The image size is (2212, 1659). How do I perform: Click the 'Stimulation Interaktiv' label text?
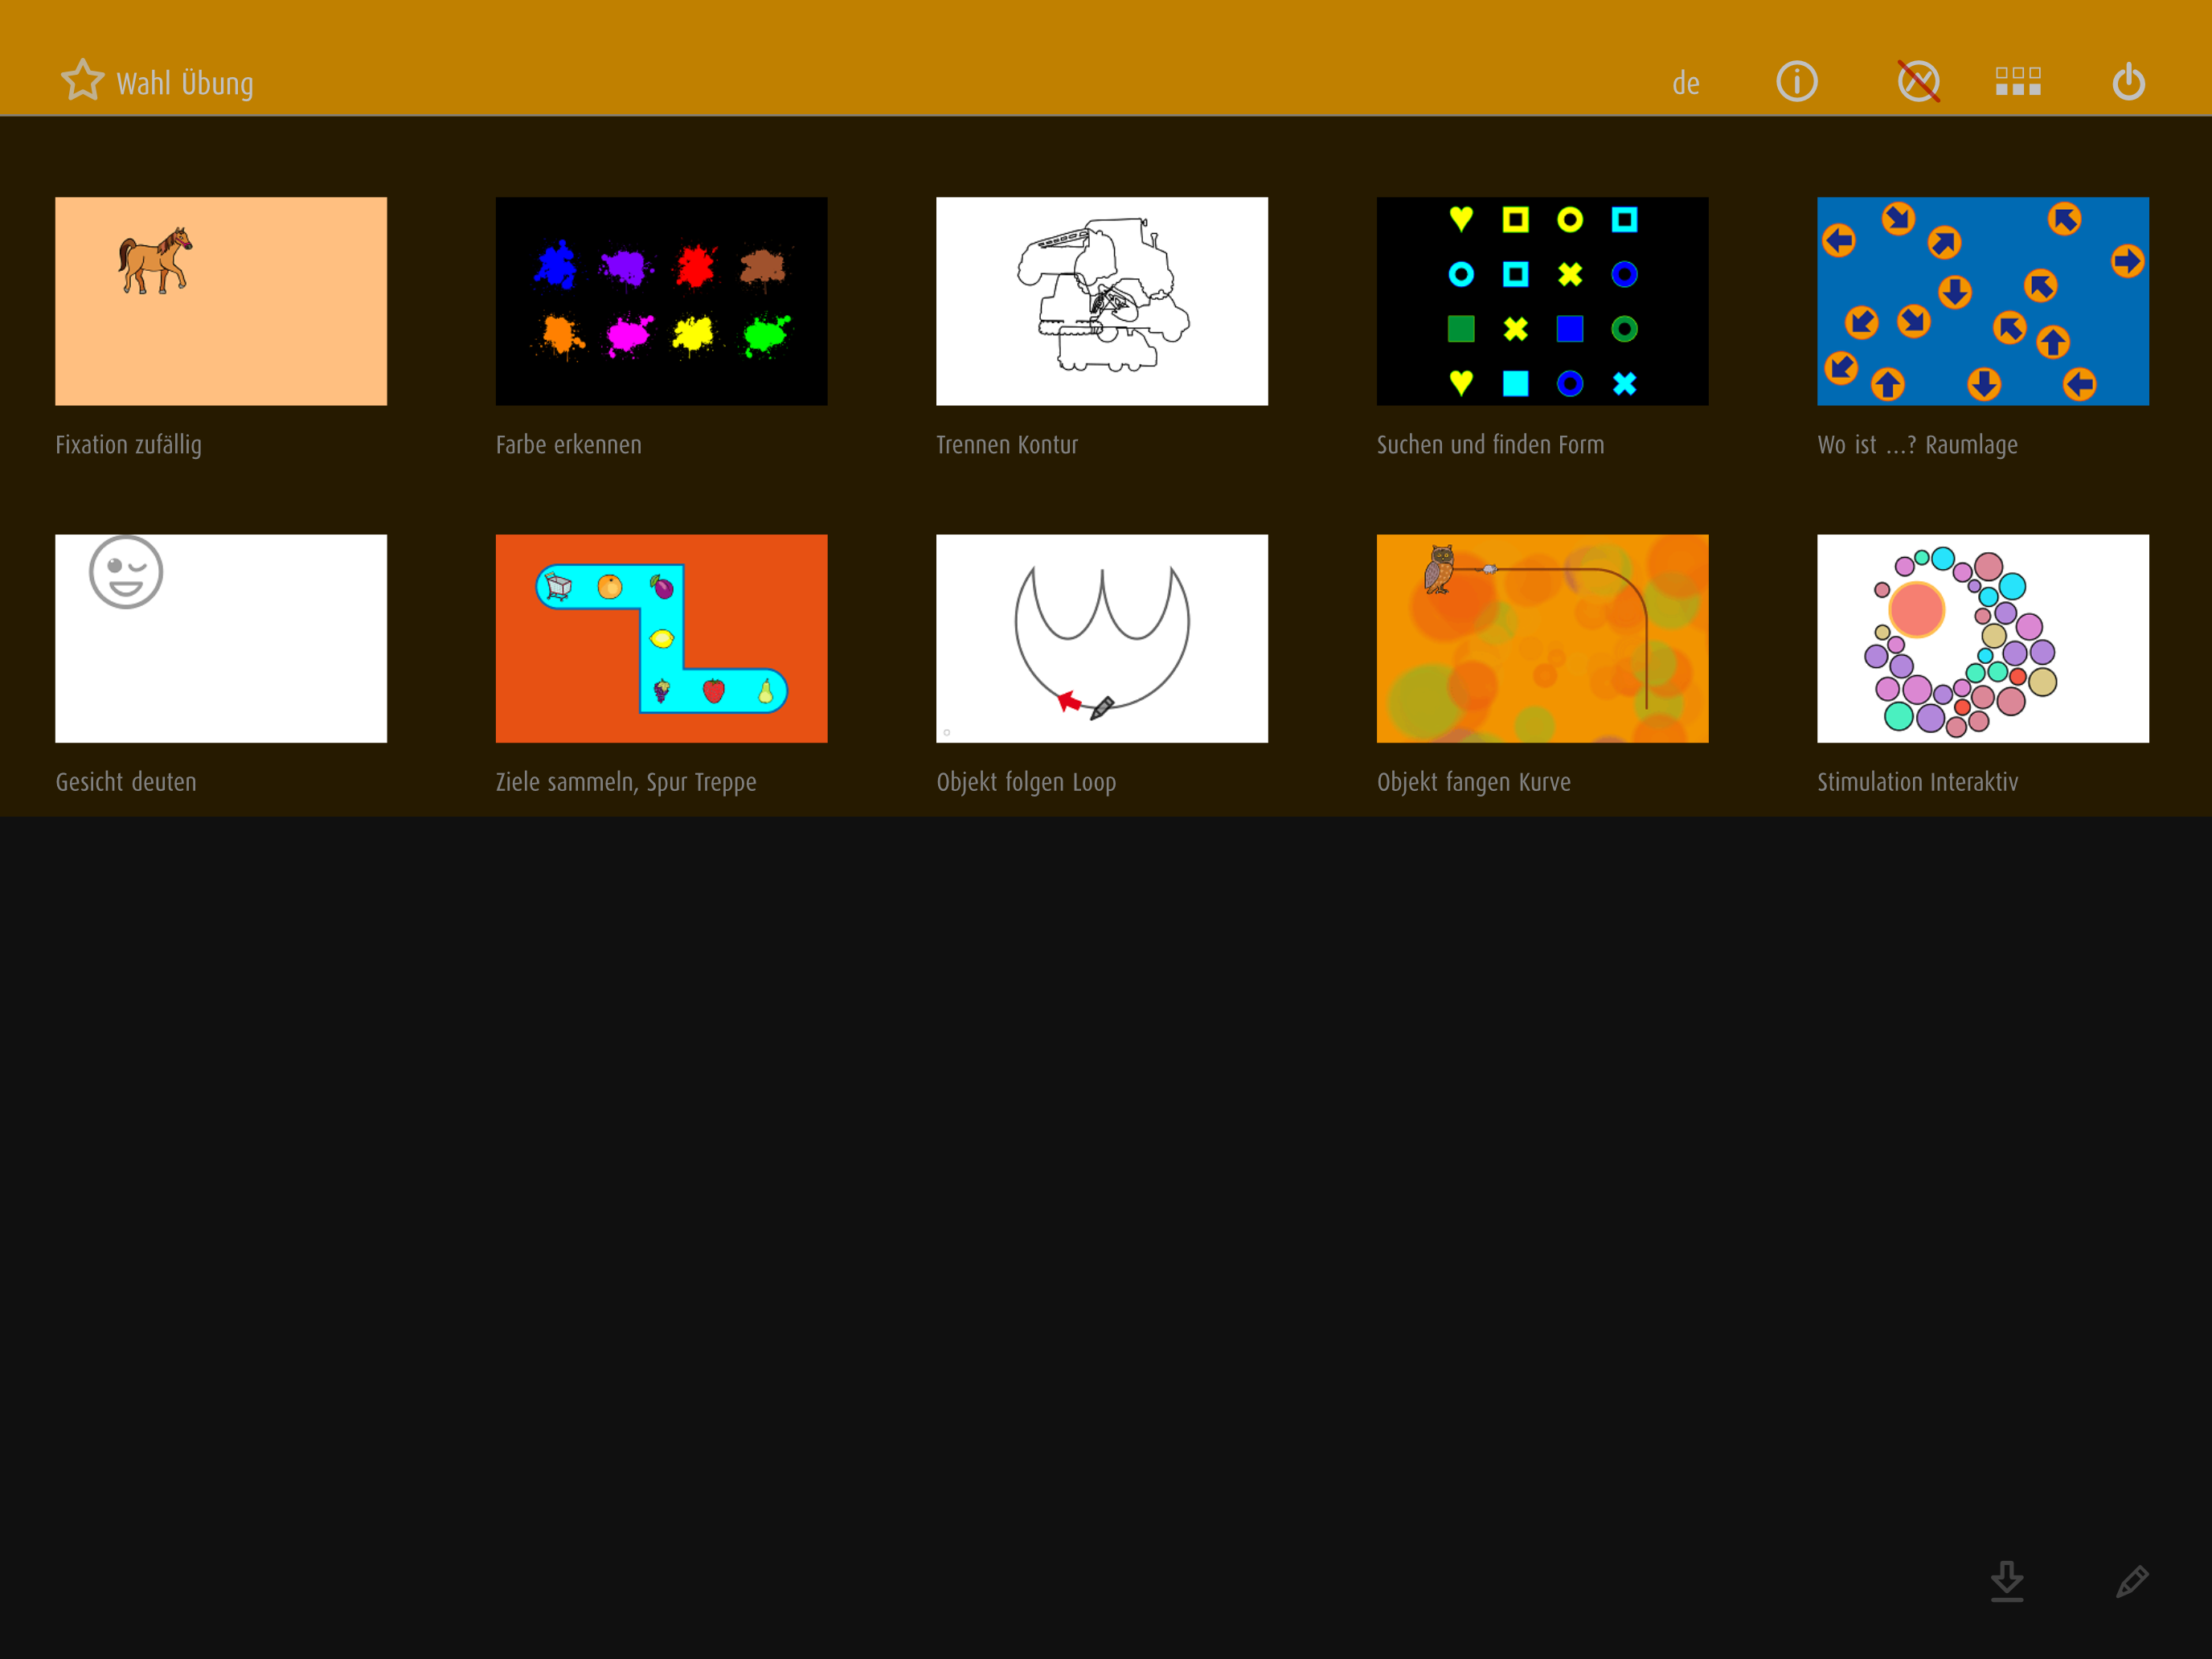coord(1917,782)
